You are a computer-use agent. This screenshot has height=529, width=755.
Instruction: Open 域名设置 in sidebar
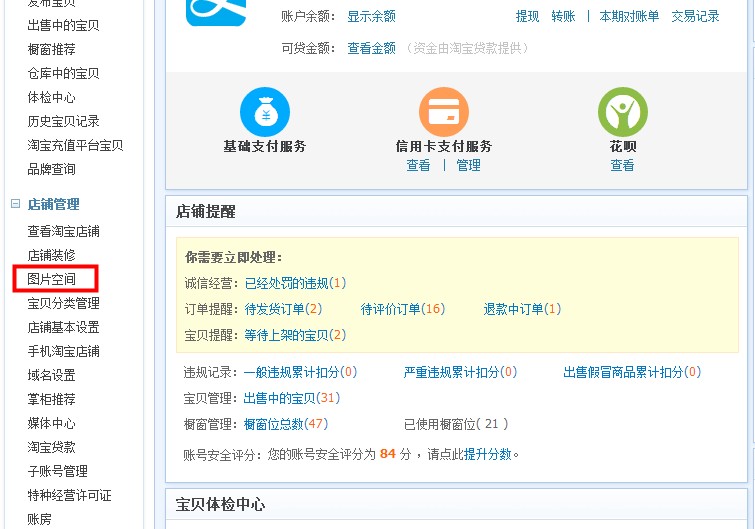[52, 375]
